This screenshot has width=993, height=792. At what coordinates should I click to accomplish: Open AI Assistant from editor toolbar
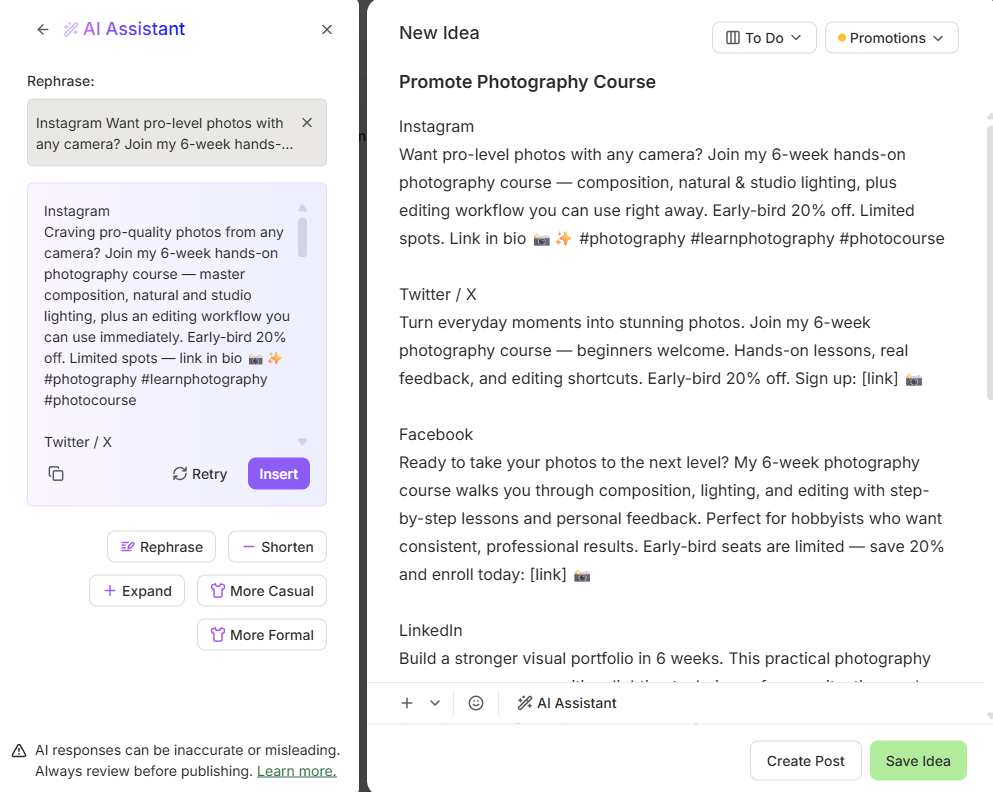click(567, 703)
